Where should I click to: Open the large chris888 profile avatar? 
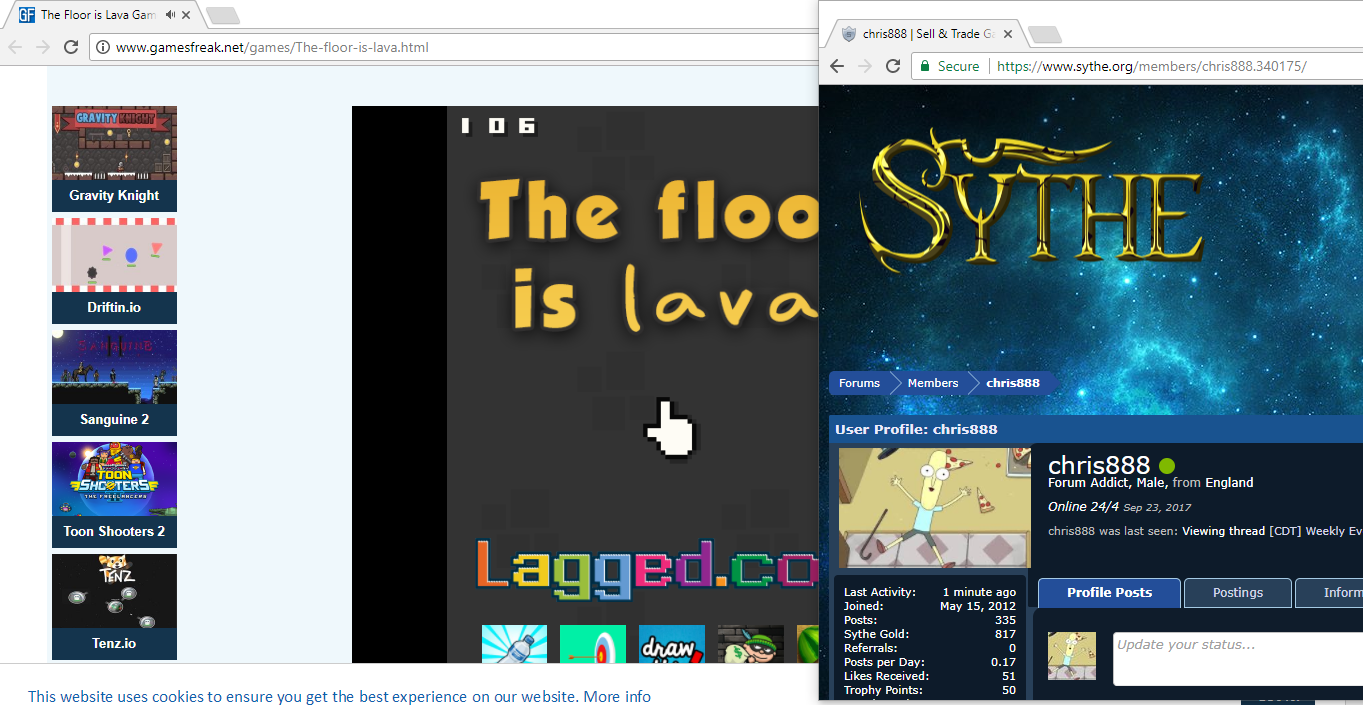pos(935,508)
